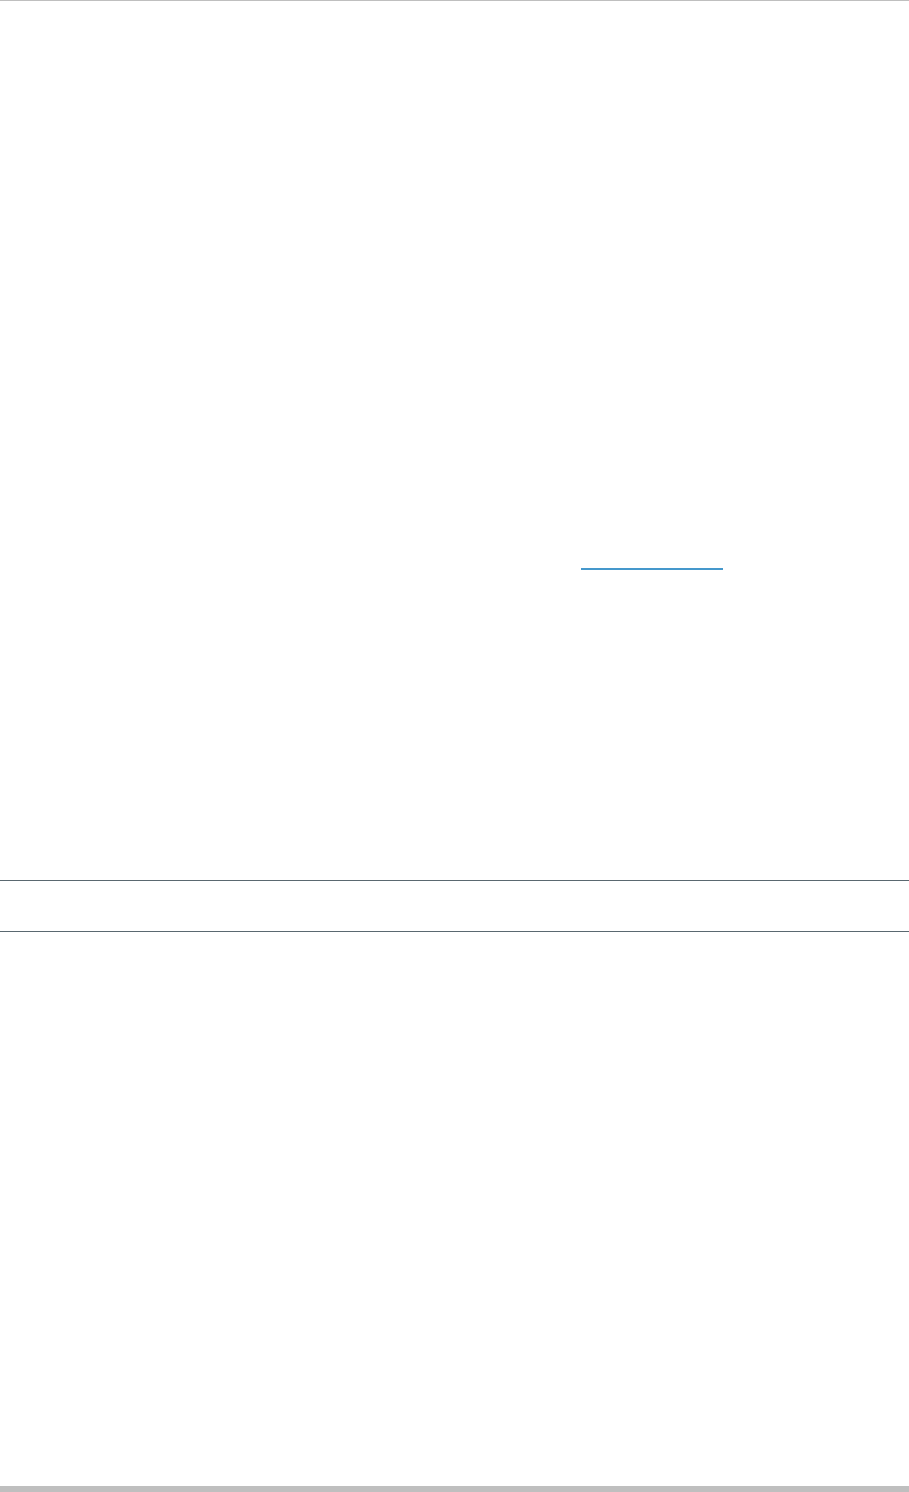This screenshot has width=909, height=1492.
Task: Click the horizontal scrollbar at page bottom
Action: 454,1488
